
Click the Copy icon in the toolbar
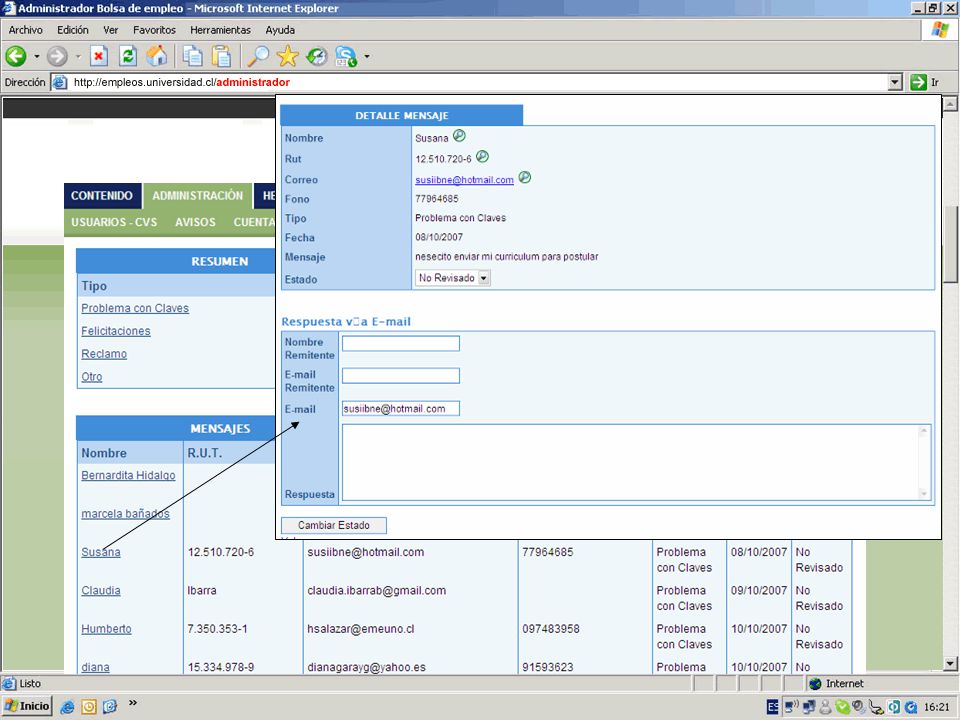[193, 56]
